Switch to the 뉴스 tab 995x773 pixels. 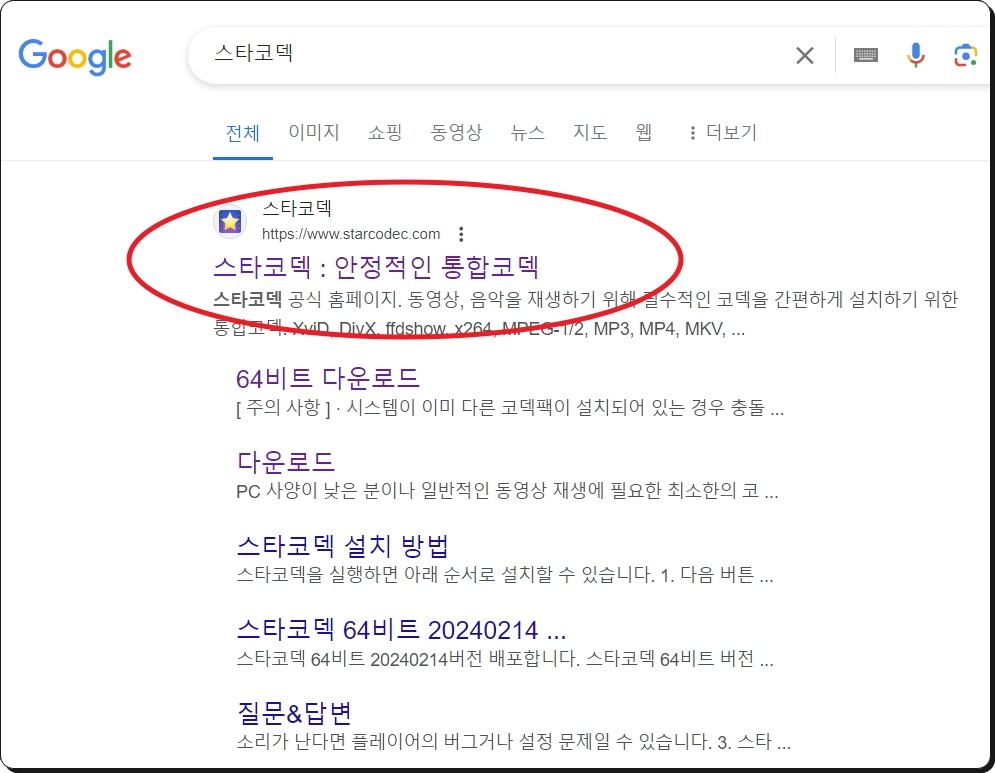527,132
